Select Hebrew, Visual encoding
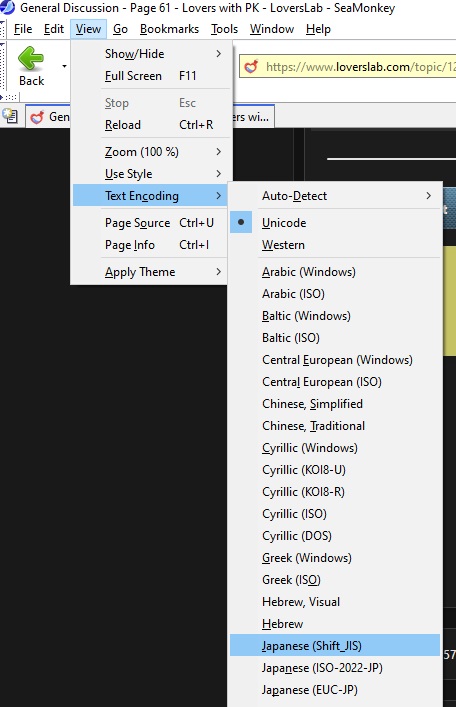Screen dimensions: 456x707 (335, 602)
